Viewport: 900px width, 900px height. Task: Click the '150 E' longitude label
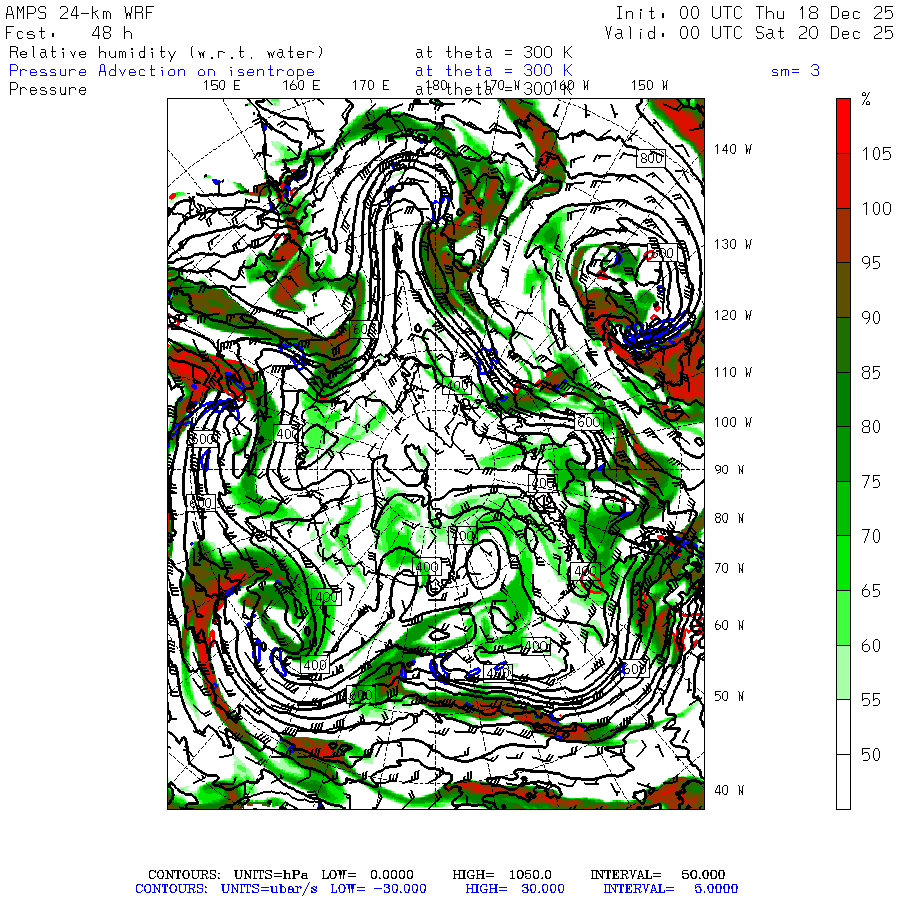coord(221,86)
